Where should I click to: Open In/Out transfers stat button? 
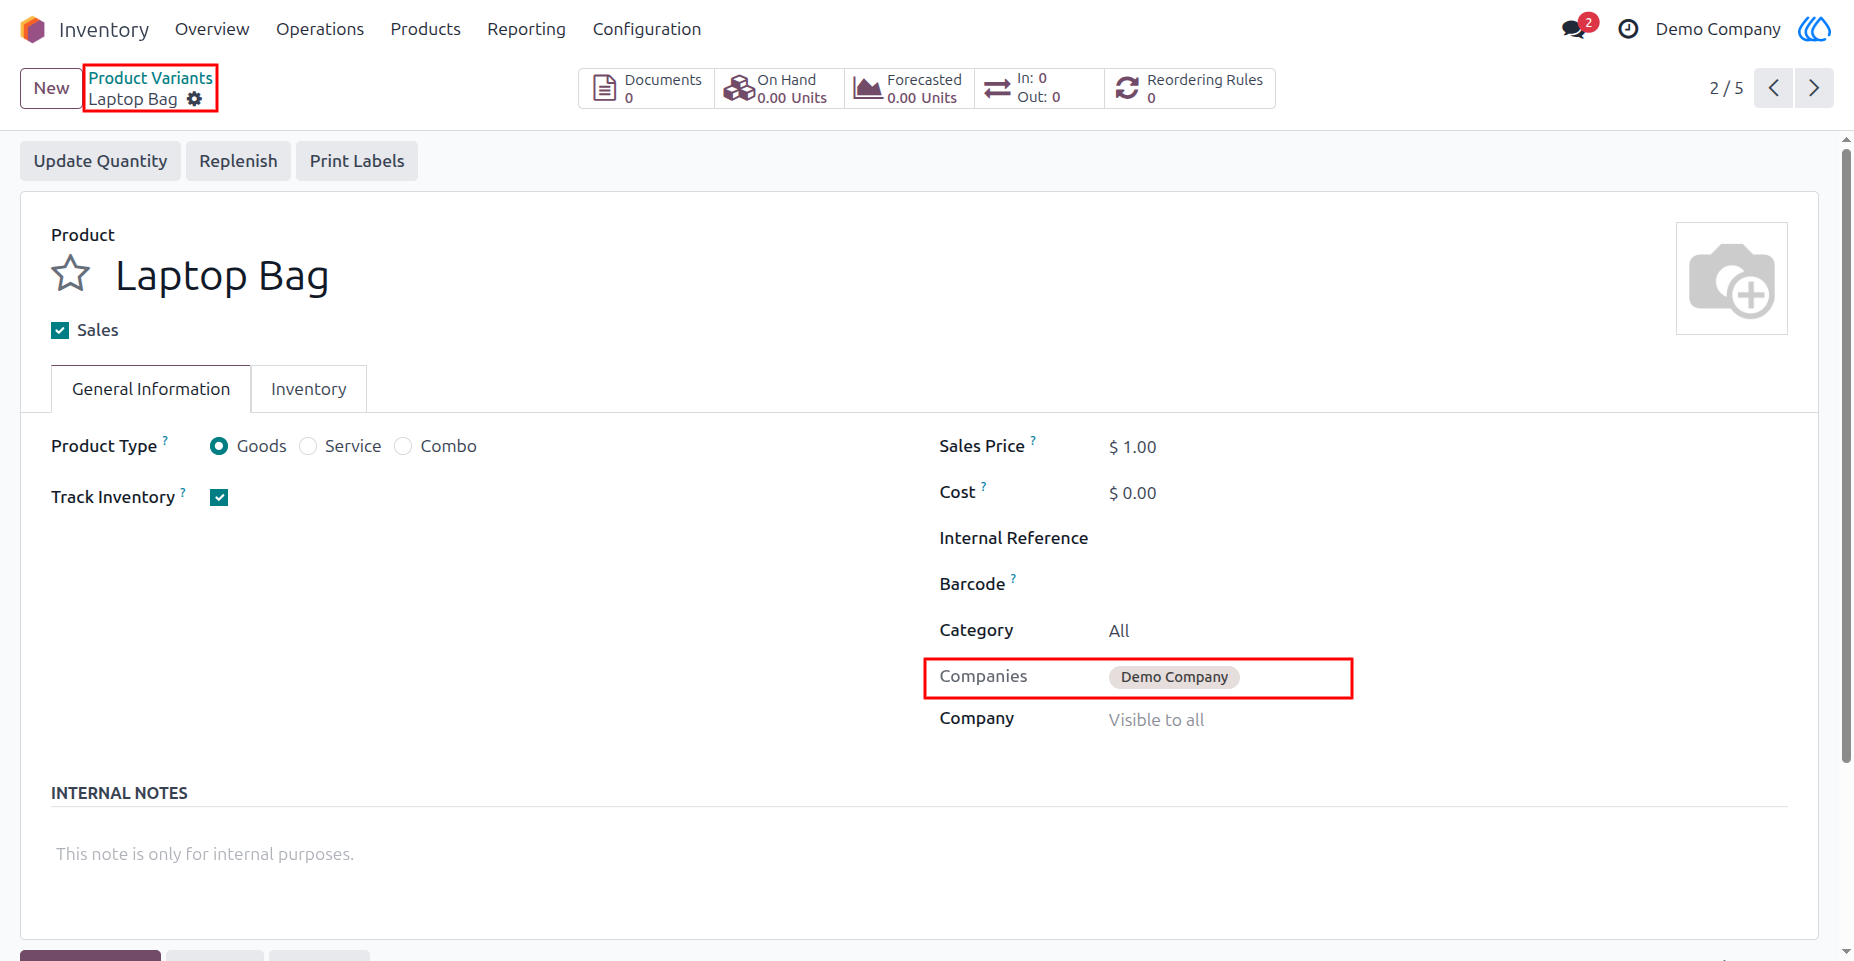[x=1039, y=88]
